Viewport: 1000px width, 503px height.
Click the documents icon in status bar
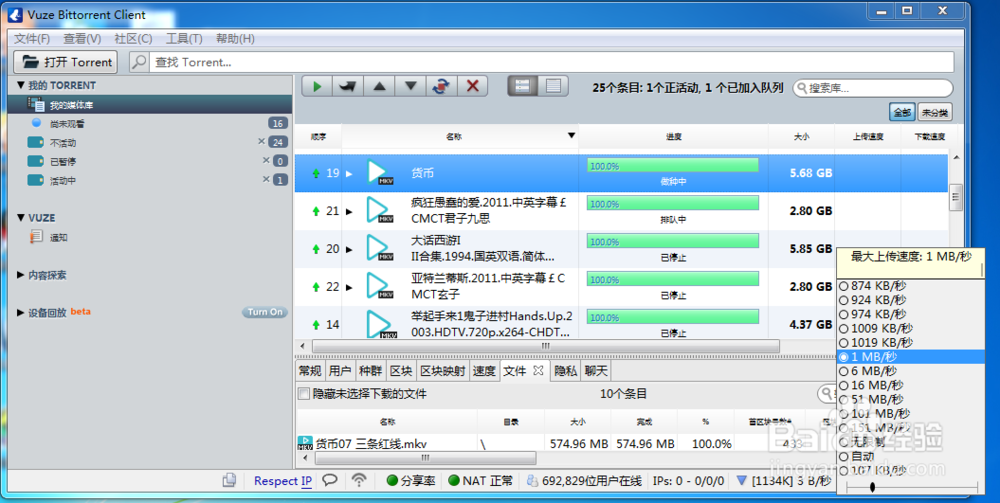click(x=230, y=481)
